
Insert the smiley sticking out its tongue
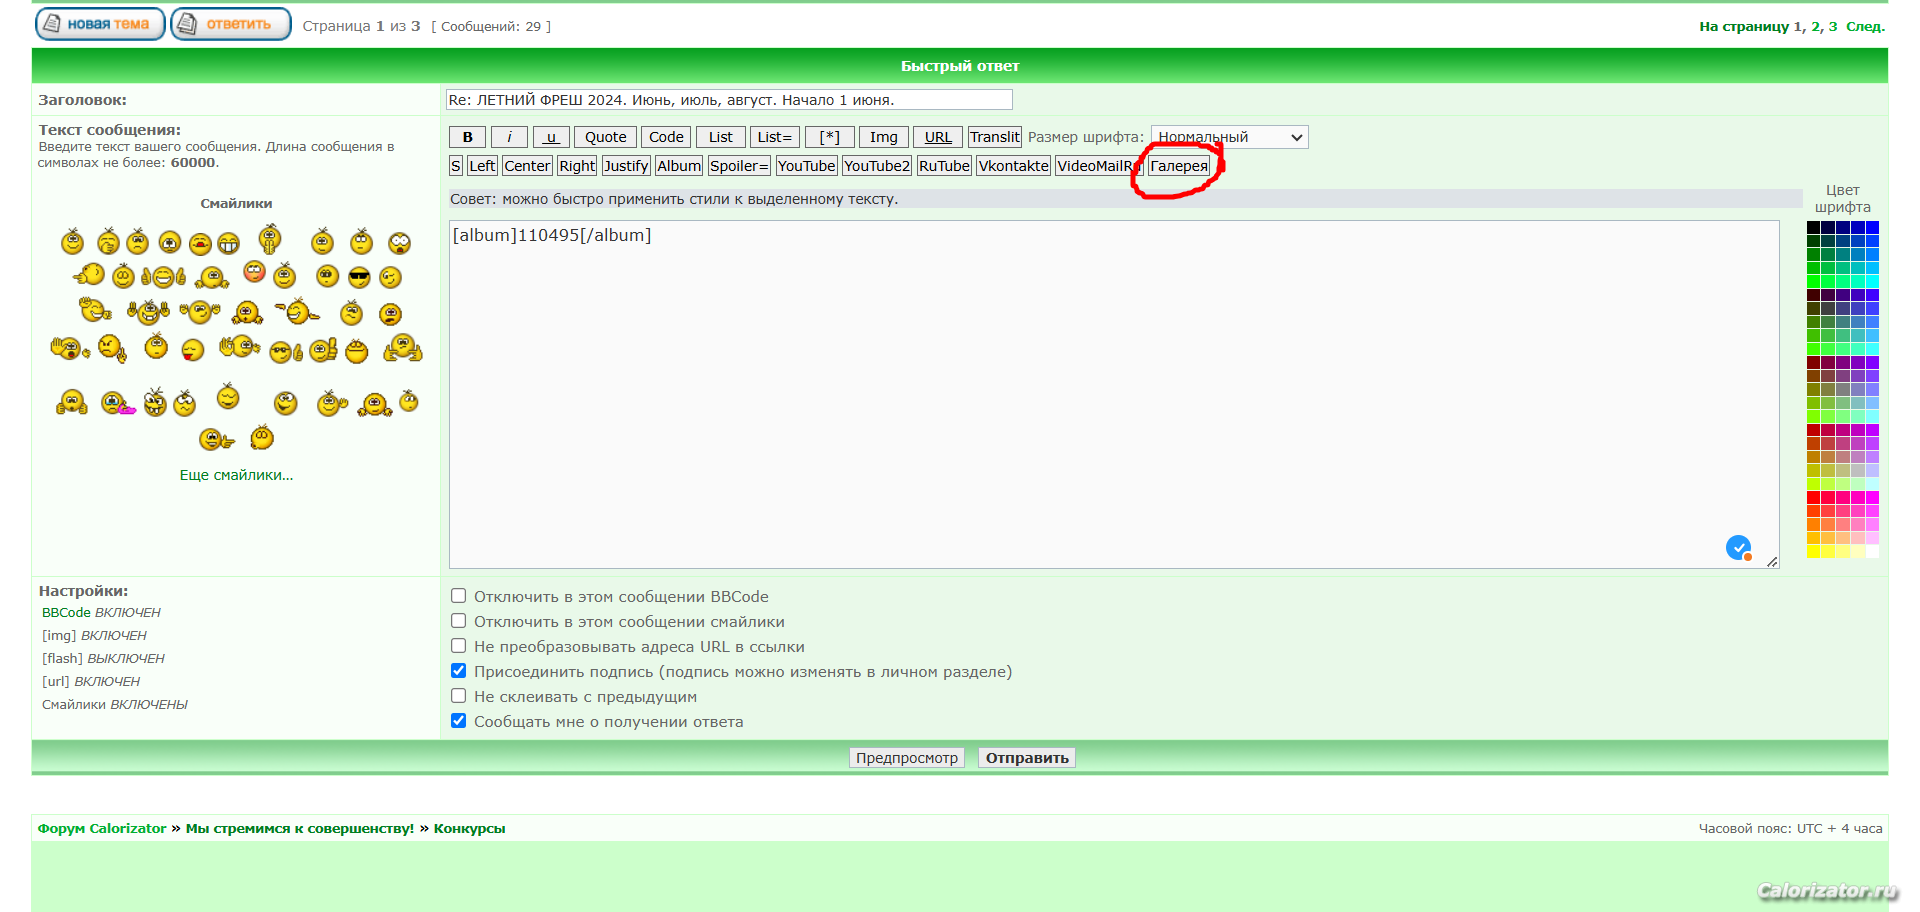(x=193, y=350)
